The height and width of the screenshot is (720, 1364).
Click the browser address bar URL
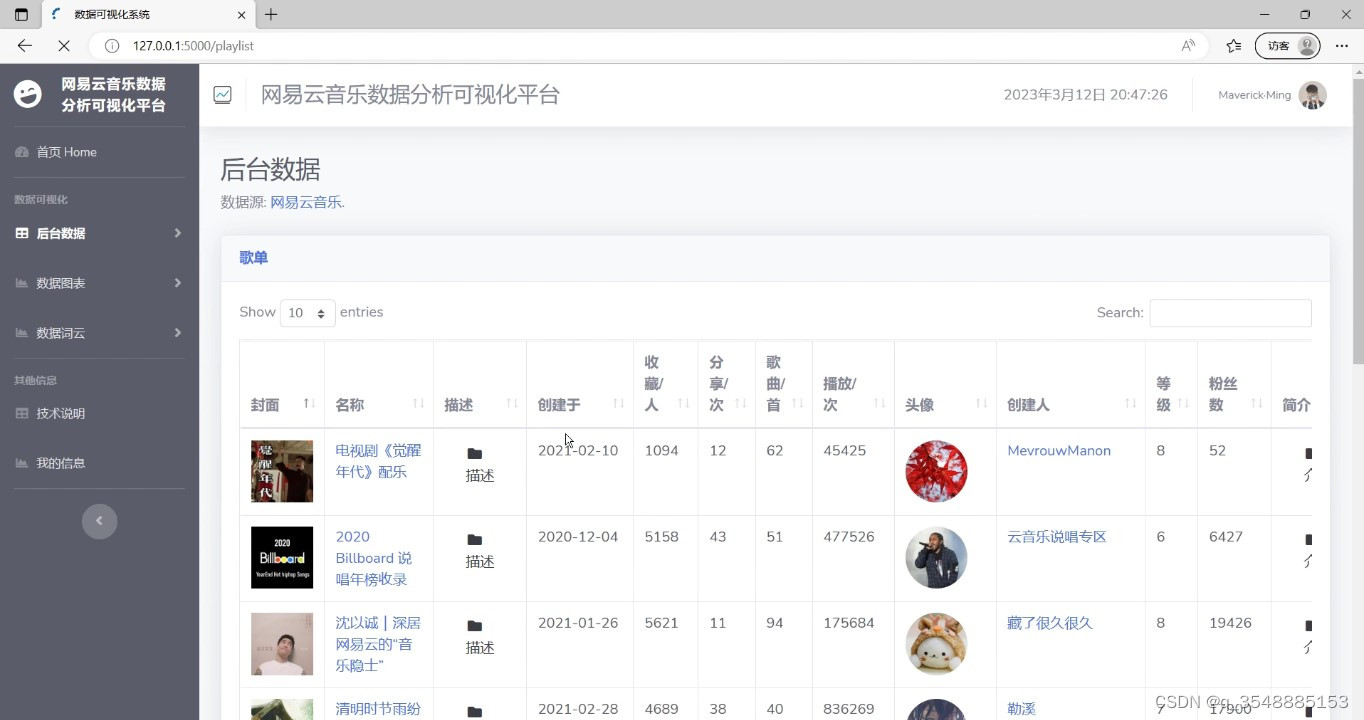click(193, 46)
